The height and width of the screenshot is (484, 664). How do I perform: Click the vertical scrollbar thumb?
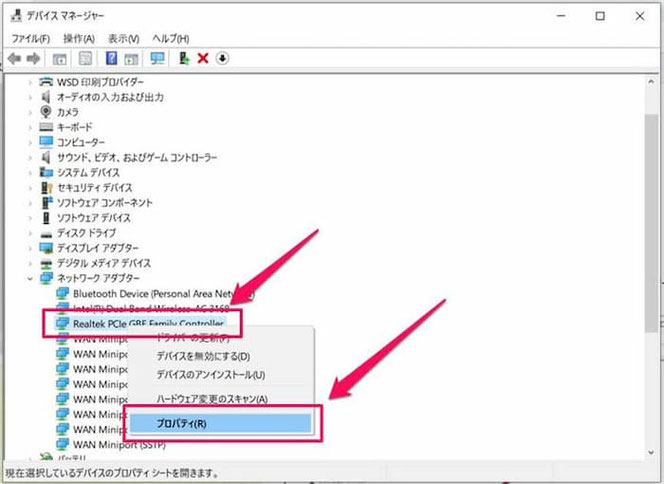[650, 223]
